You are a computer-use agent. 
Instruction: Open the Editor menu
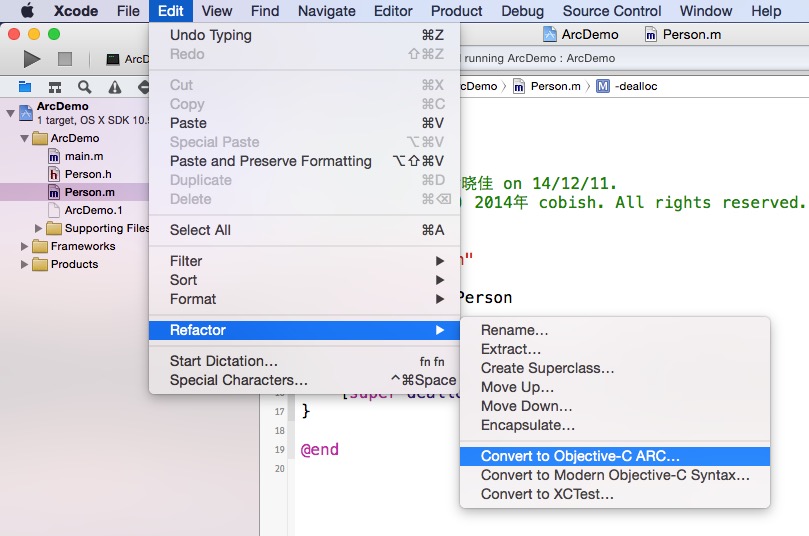(393, 11)
